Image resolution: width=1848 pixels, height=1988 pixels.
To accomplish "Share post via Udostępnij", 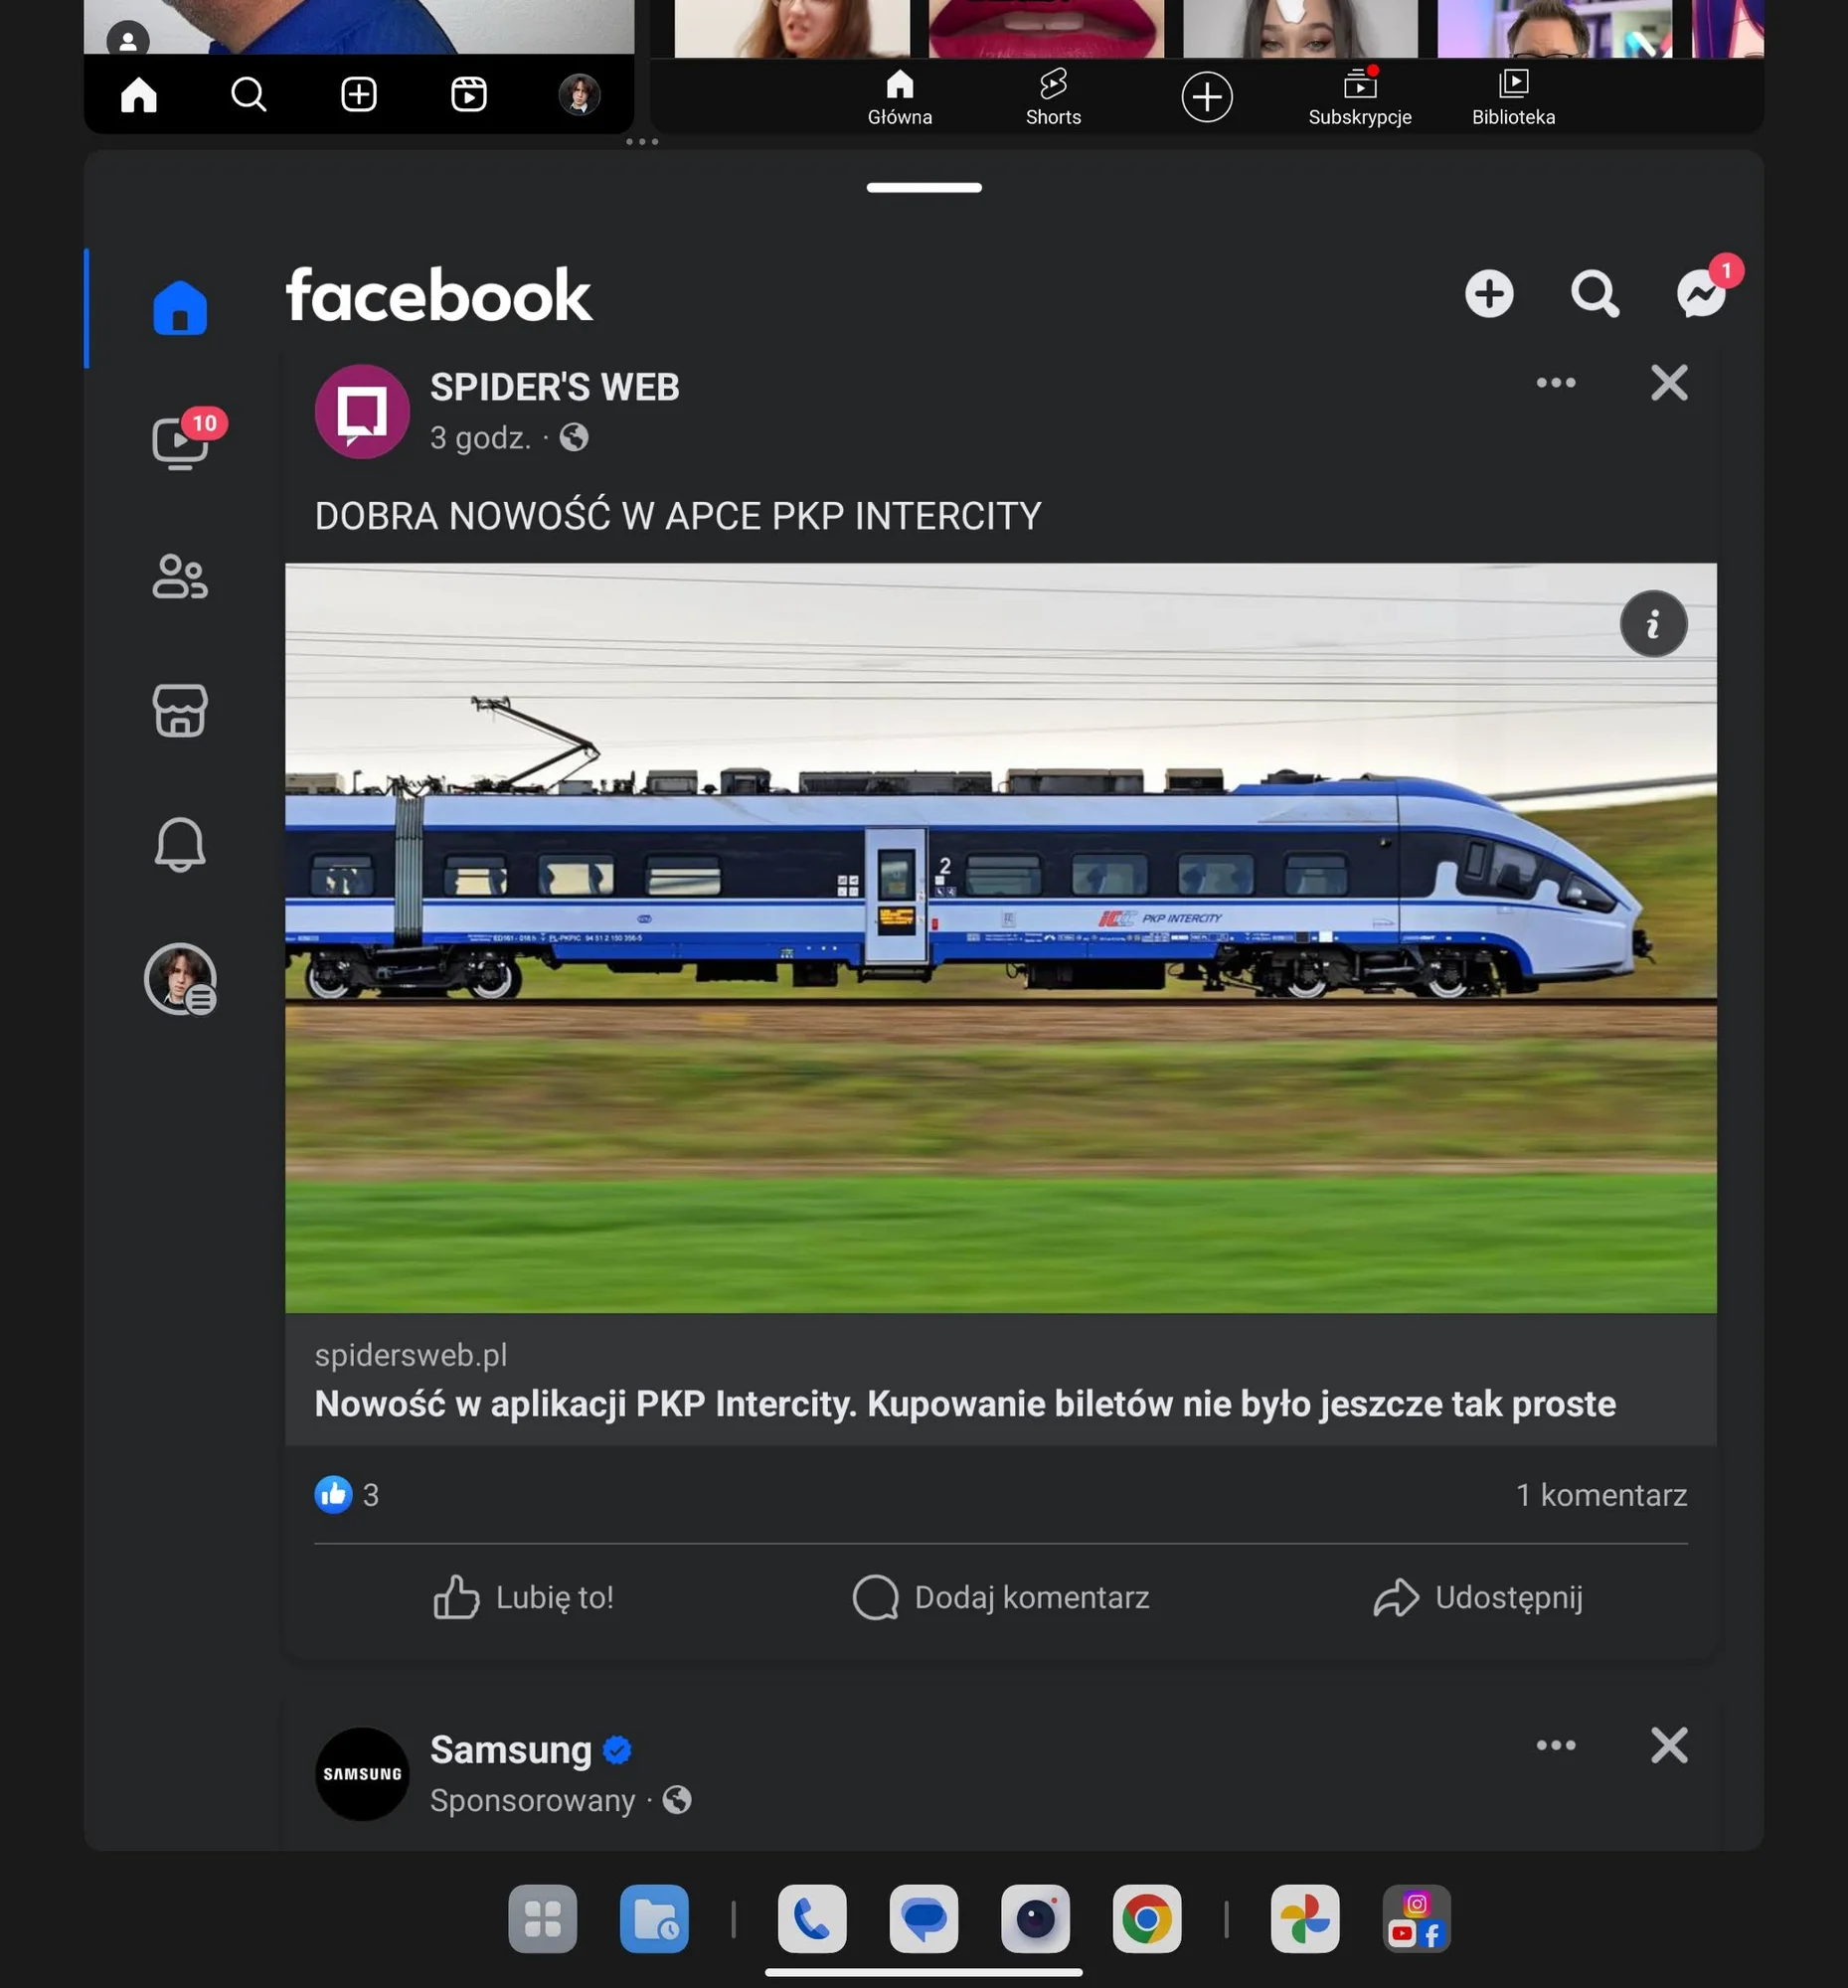I will tap(1478, 1597).
